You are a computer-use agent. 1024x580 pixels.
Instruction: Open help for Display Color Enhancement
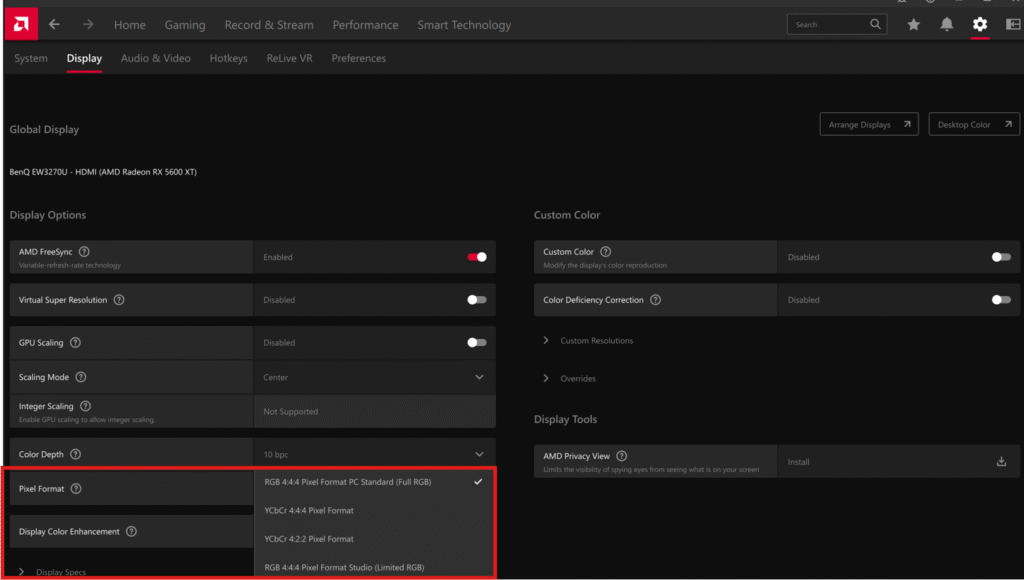pyautogui.click(x=131, y=531)
